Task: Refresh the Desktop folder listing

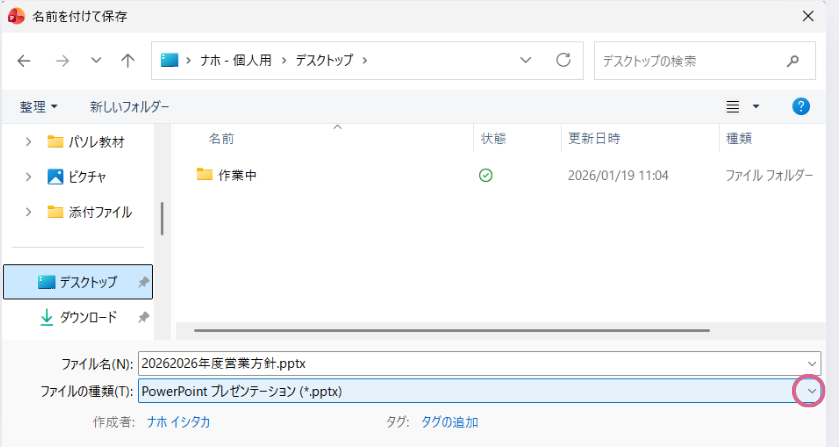Action: (x=563, y=61)
